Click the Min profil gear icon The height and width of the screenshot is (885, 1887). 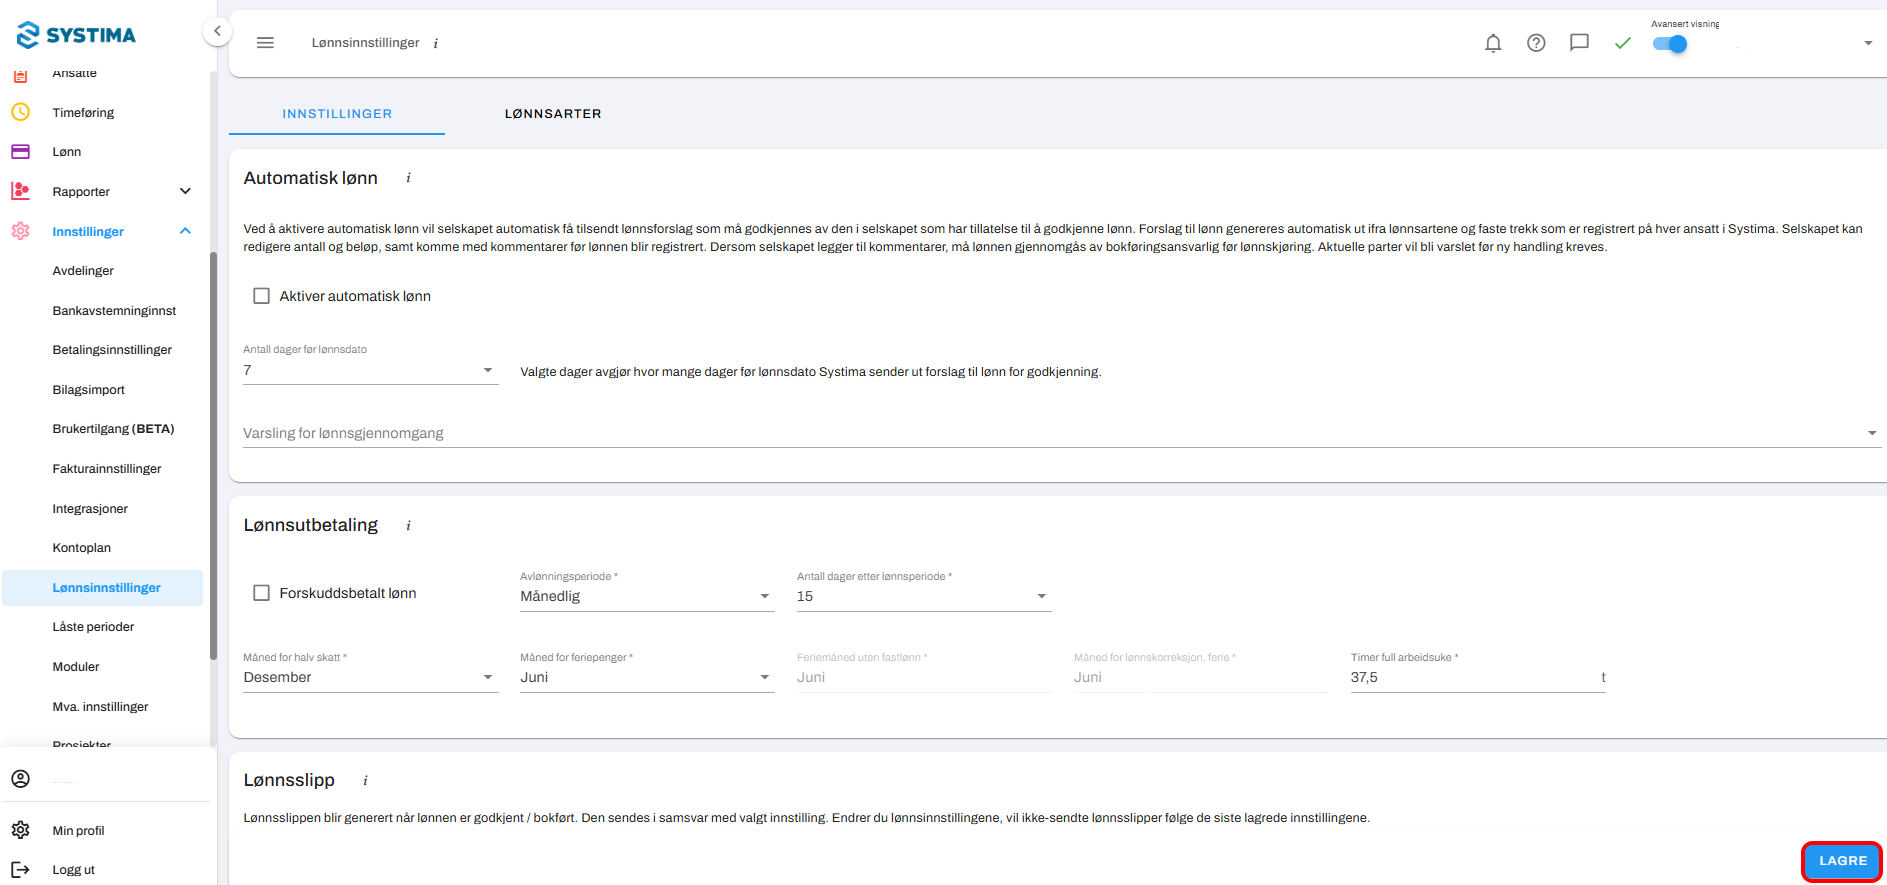coord(20,830)
